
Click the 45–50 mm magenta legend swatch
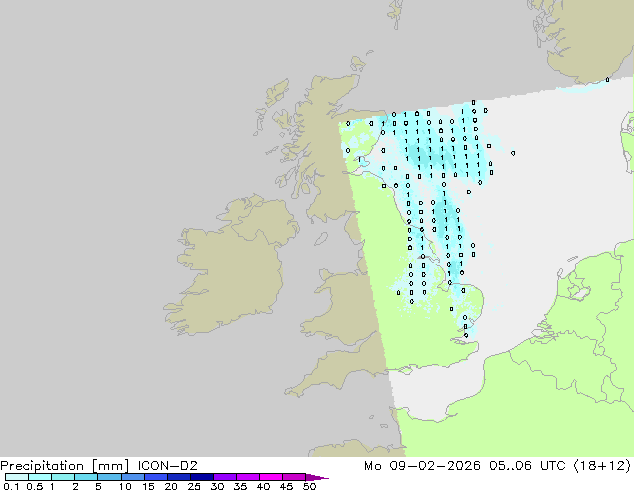(294, 477)
